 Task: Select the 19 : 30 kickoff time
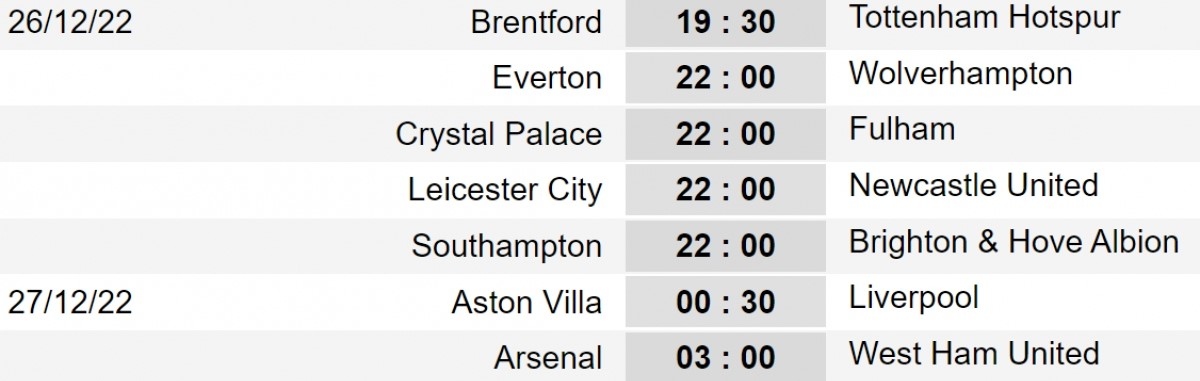[726, 21]
